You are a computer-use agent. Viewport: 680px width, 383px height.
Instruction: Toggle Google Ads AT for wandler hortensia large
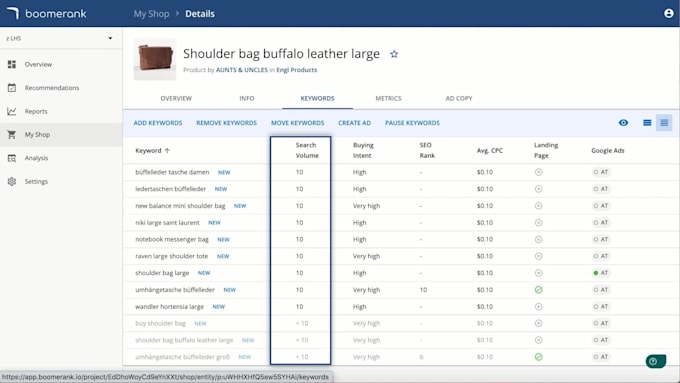(601, 307)
